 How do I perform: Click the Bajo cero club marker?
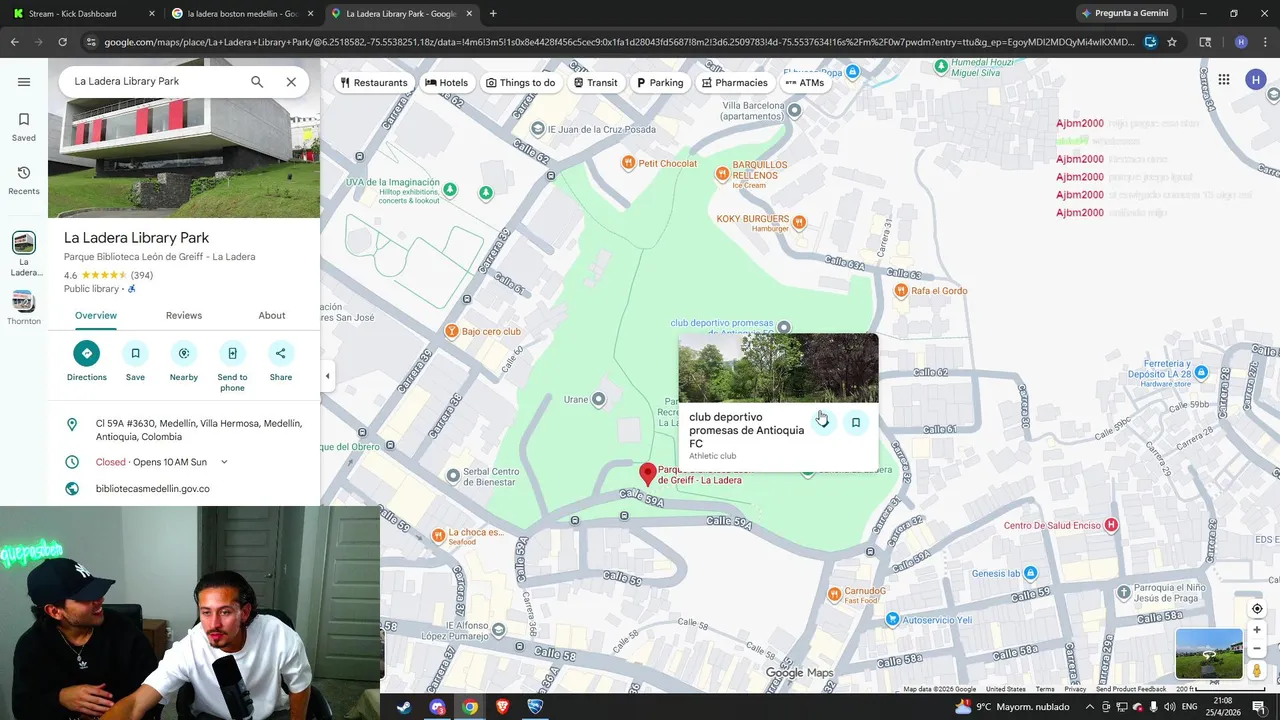pos(452,331)
